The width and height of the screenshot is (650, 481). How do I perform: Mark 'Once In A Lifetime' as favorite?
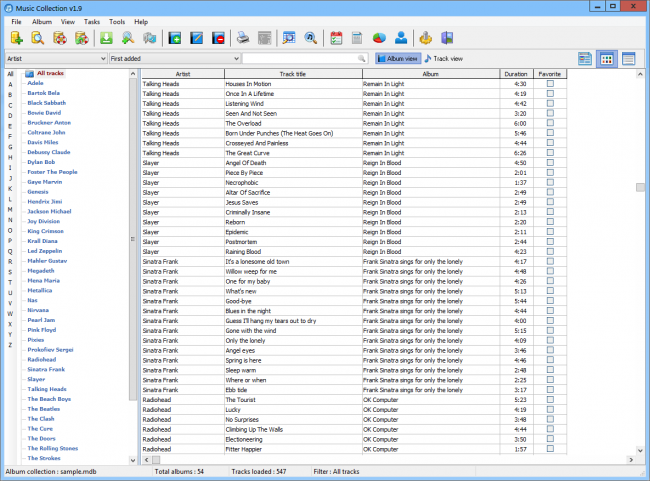[x=550, y=93]
